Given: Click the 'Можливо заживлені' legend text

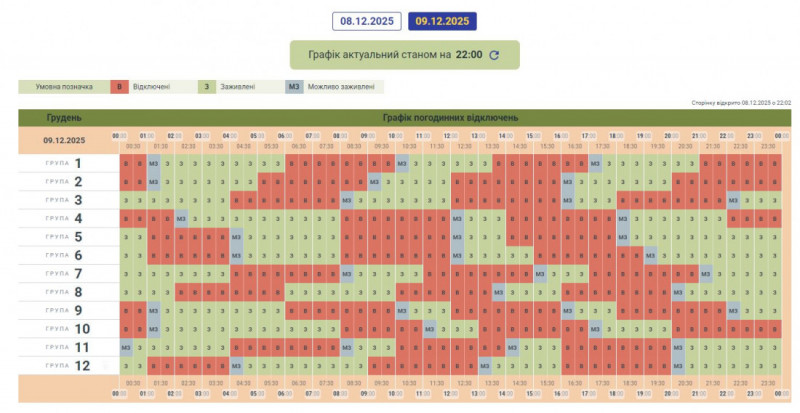Looking at the screenshot, I should [344, 87].
